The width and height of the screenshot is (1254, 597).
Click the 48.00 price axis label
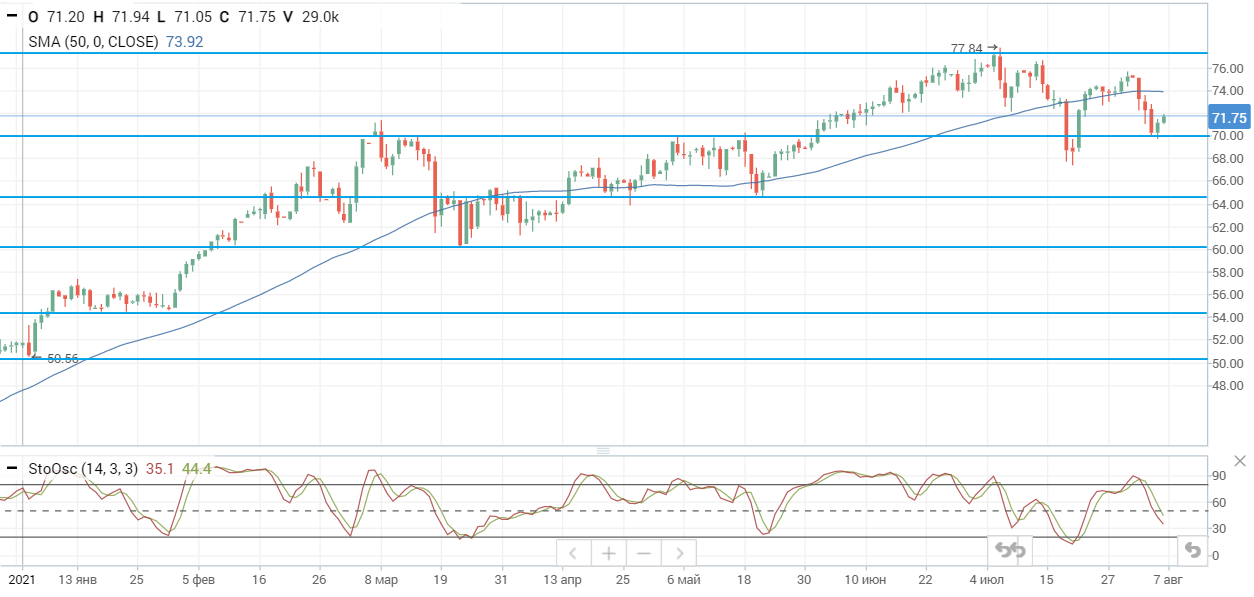point(1227,386)
